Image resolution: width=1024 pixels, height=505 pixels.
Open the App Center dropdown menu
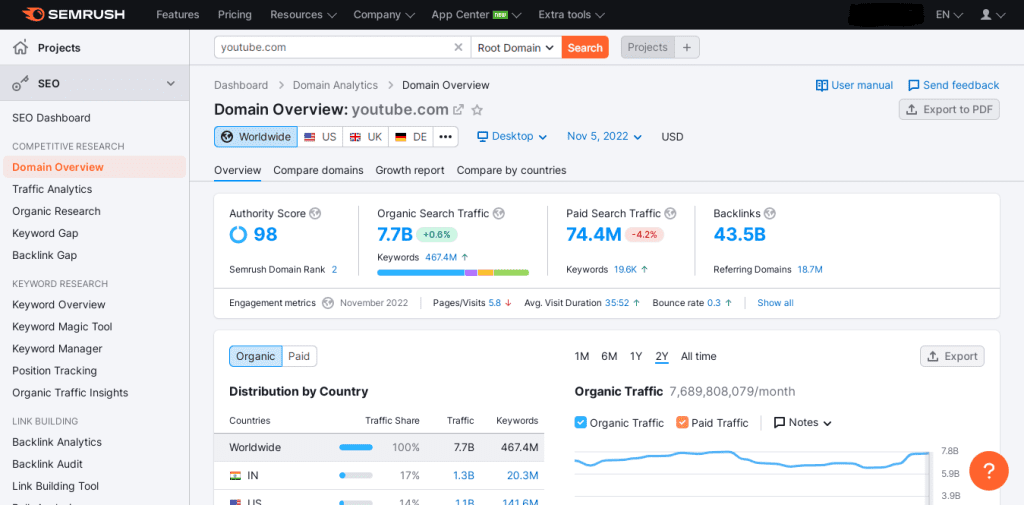click(x=477, y=14)
